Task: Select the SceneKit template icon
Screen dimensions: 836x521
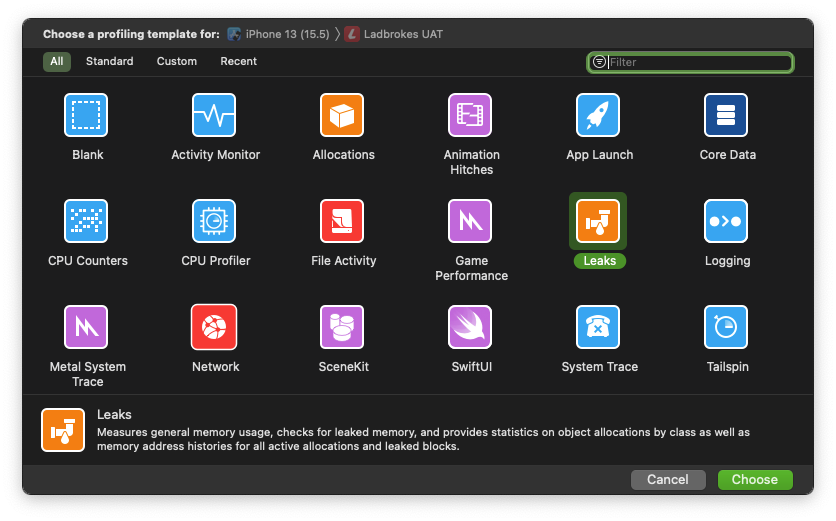Action: coord(342,327)
